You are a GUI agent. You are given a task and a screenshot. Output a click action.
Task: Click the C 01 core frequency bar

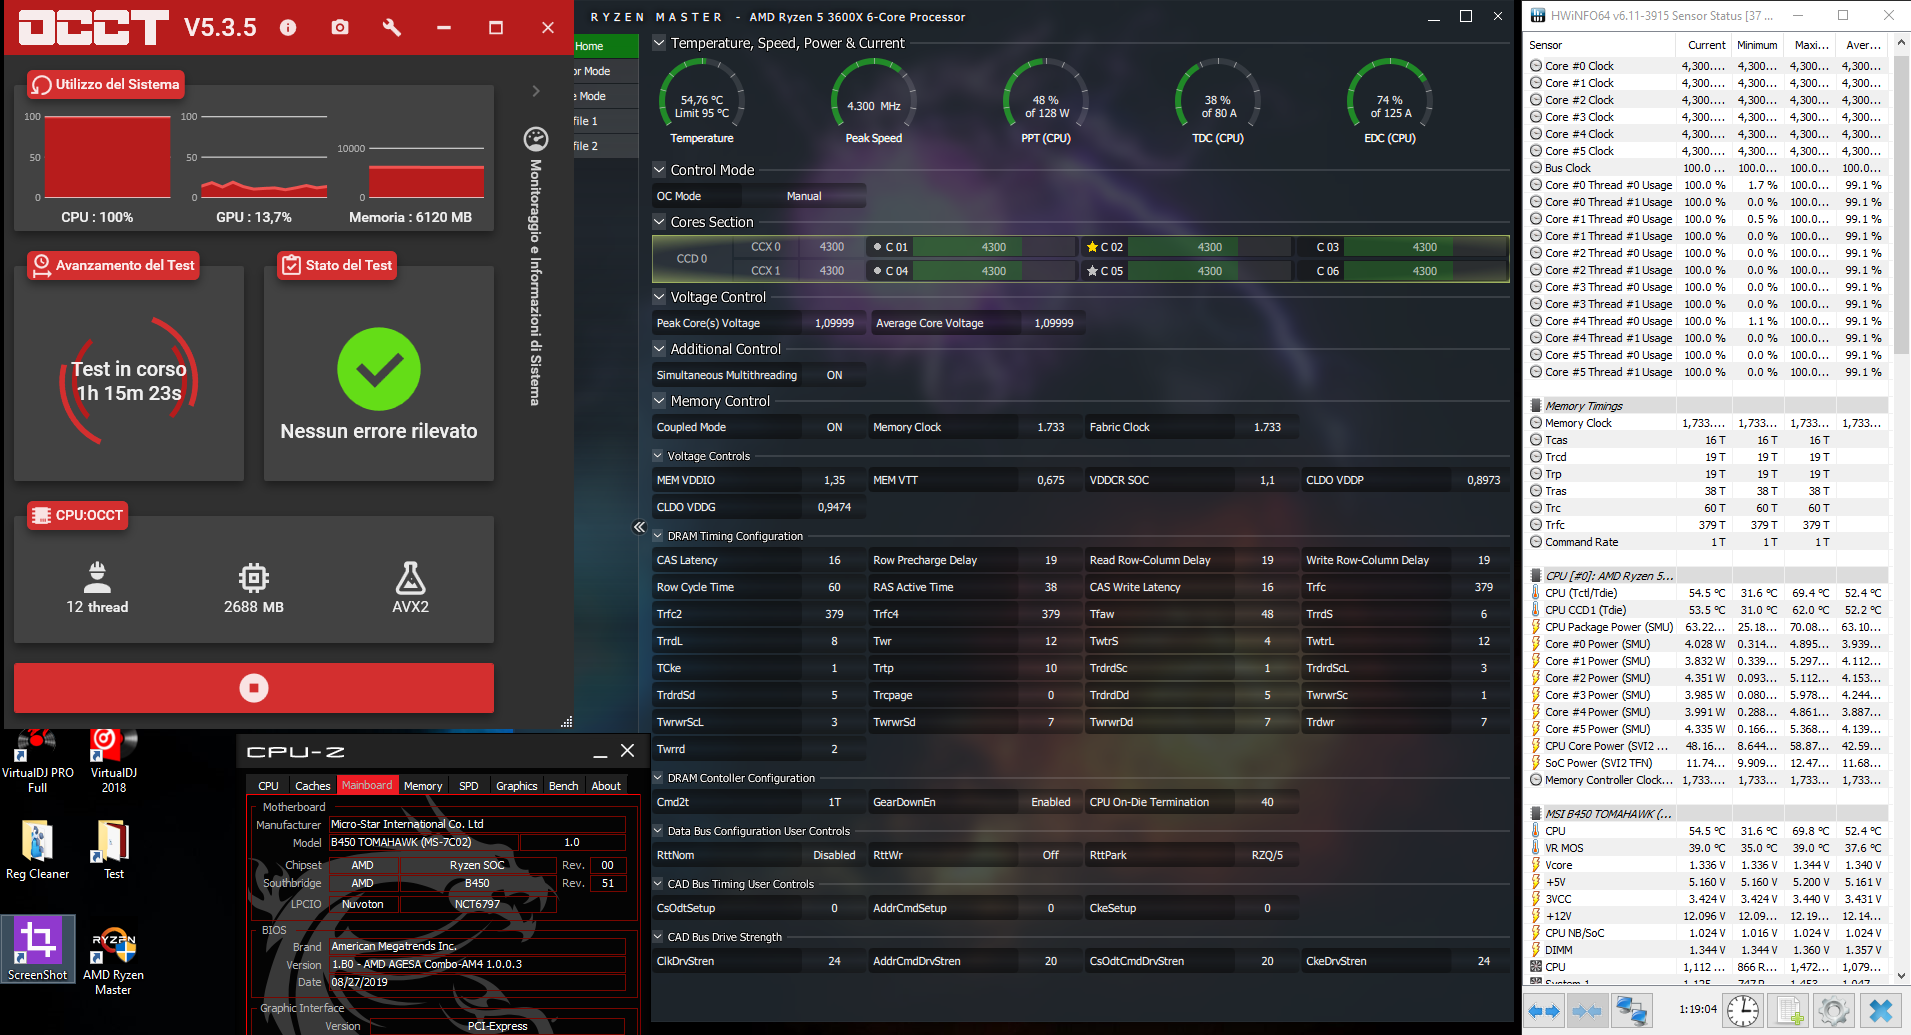click(x=994, y=247)
